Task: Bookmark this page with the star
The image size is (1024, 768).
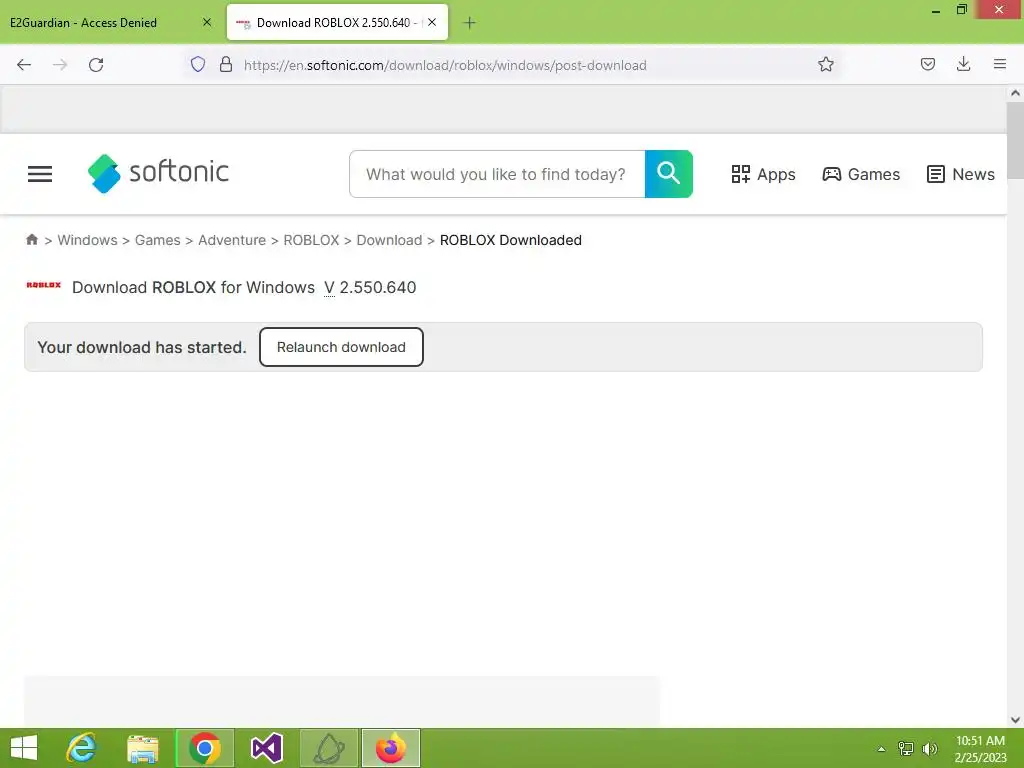Action: (825, 64)
